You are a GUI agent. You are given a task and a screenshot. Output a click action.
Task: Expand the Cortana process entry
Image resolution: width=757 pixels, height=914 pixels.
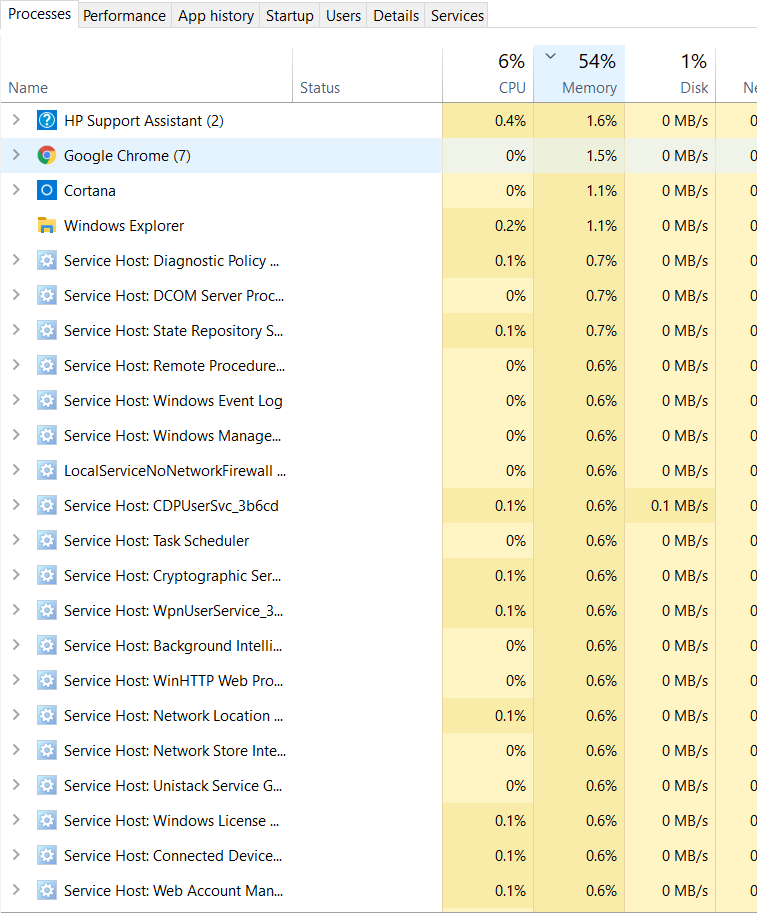(x=16, y=190)
